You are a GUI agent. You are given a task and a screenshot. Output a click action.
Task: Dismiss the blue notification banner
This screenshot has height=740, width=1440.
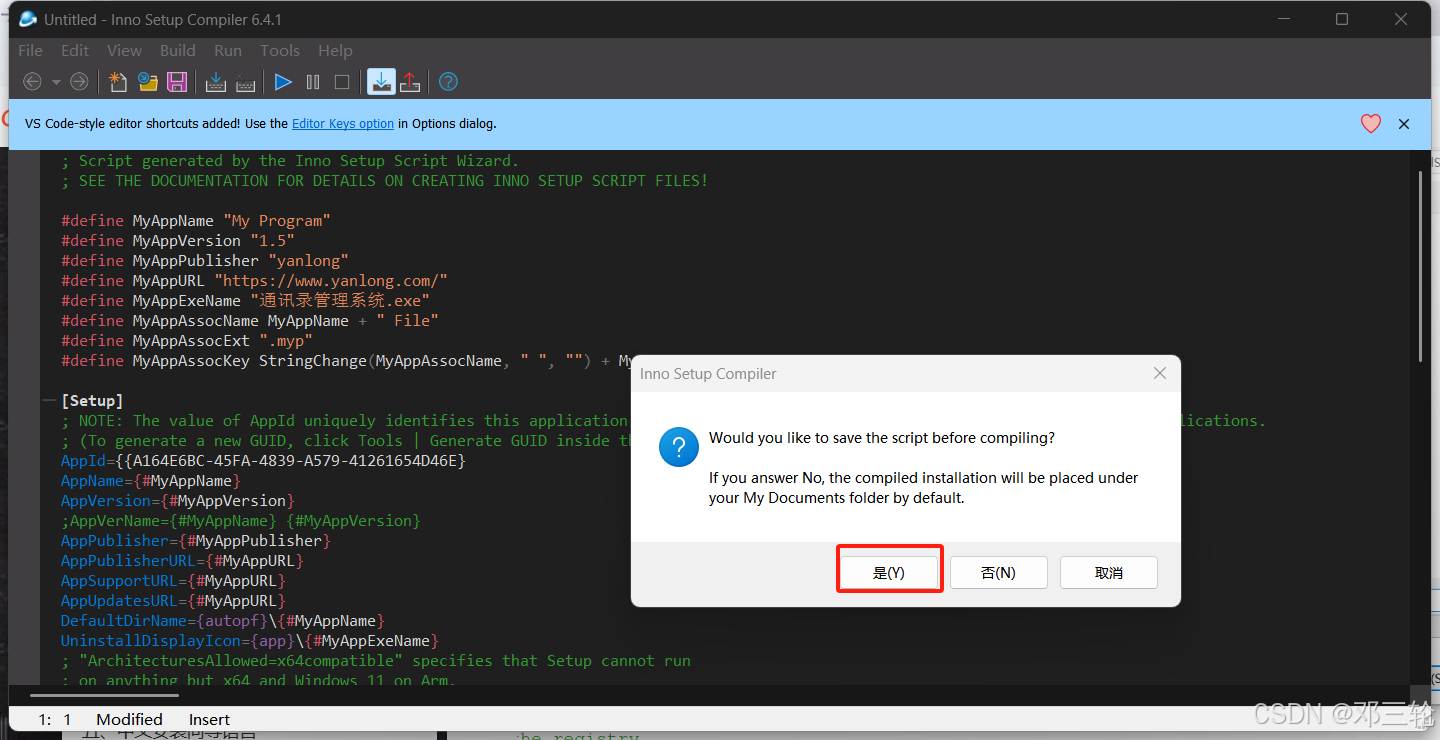1404,124
